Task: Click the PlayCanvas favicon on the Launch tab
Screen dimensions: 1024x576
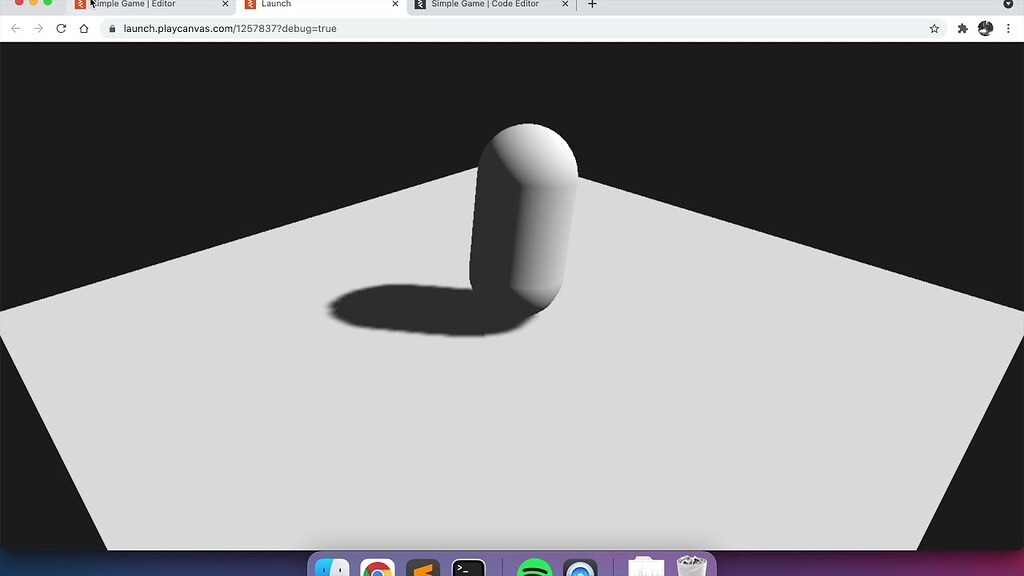Action: click(252, 4)
